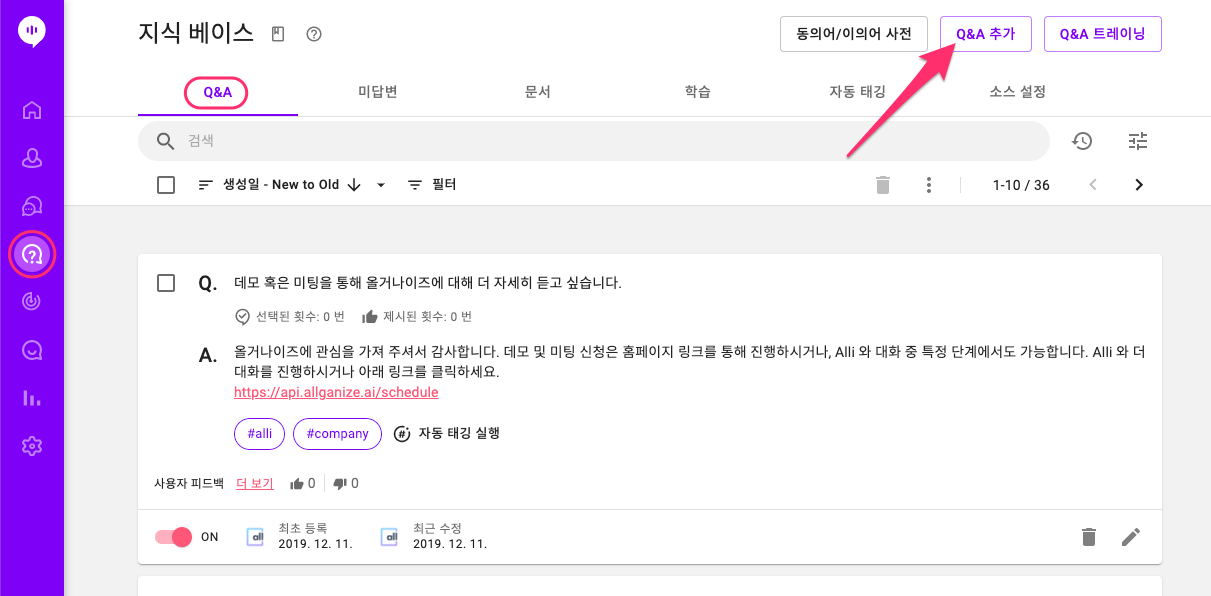Toggle sort direction arrow next to New to Old

click(x=354, y=185)
